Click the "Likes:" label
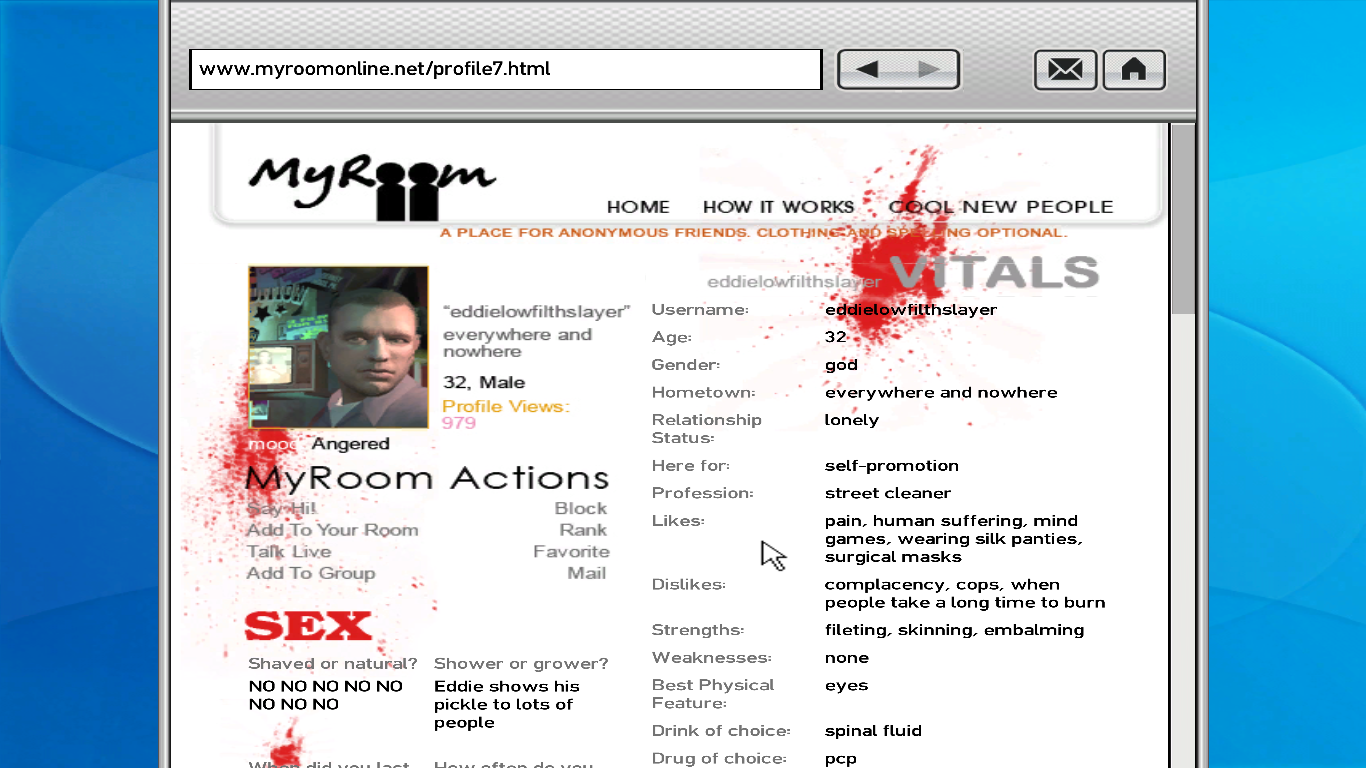 678,521
